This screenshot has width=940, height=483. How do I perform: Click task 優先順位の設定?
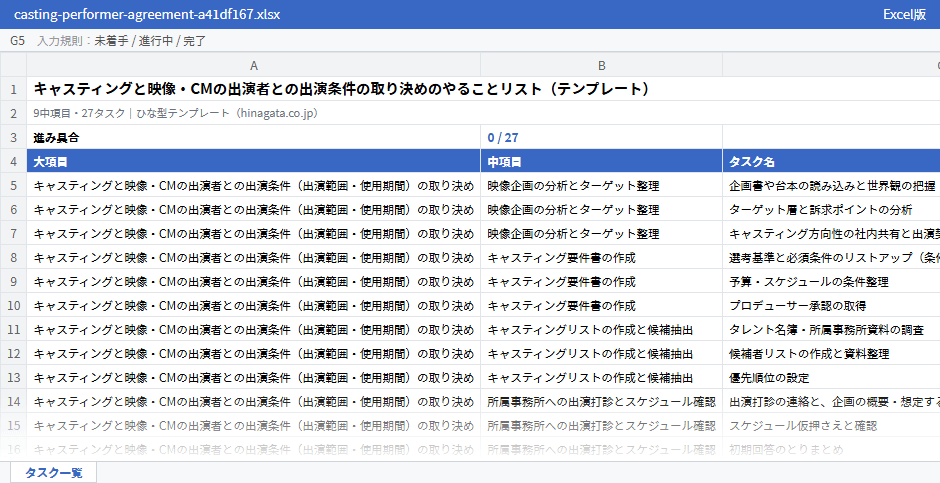769,378
